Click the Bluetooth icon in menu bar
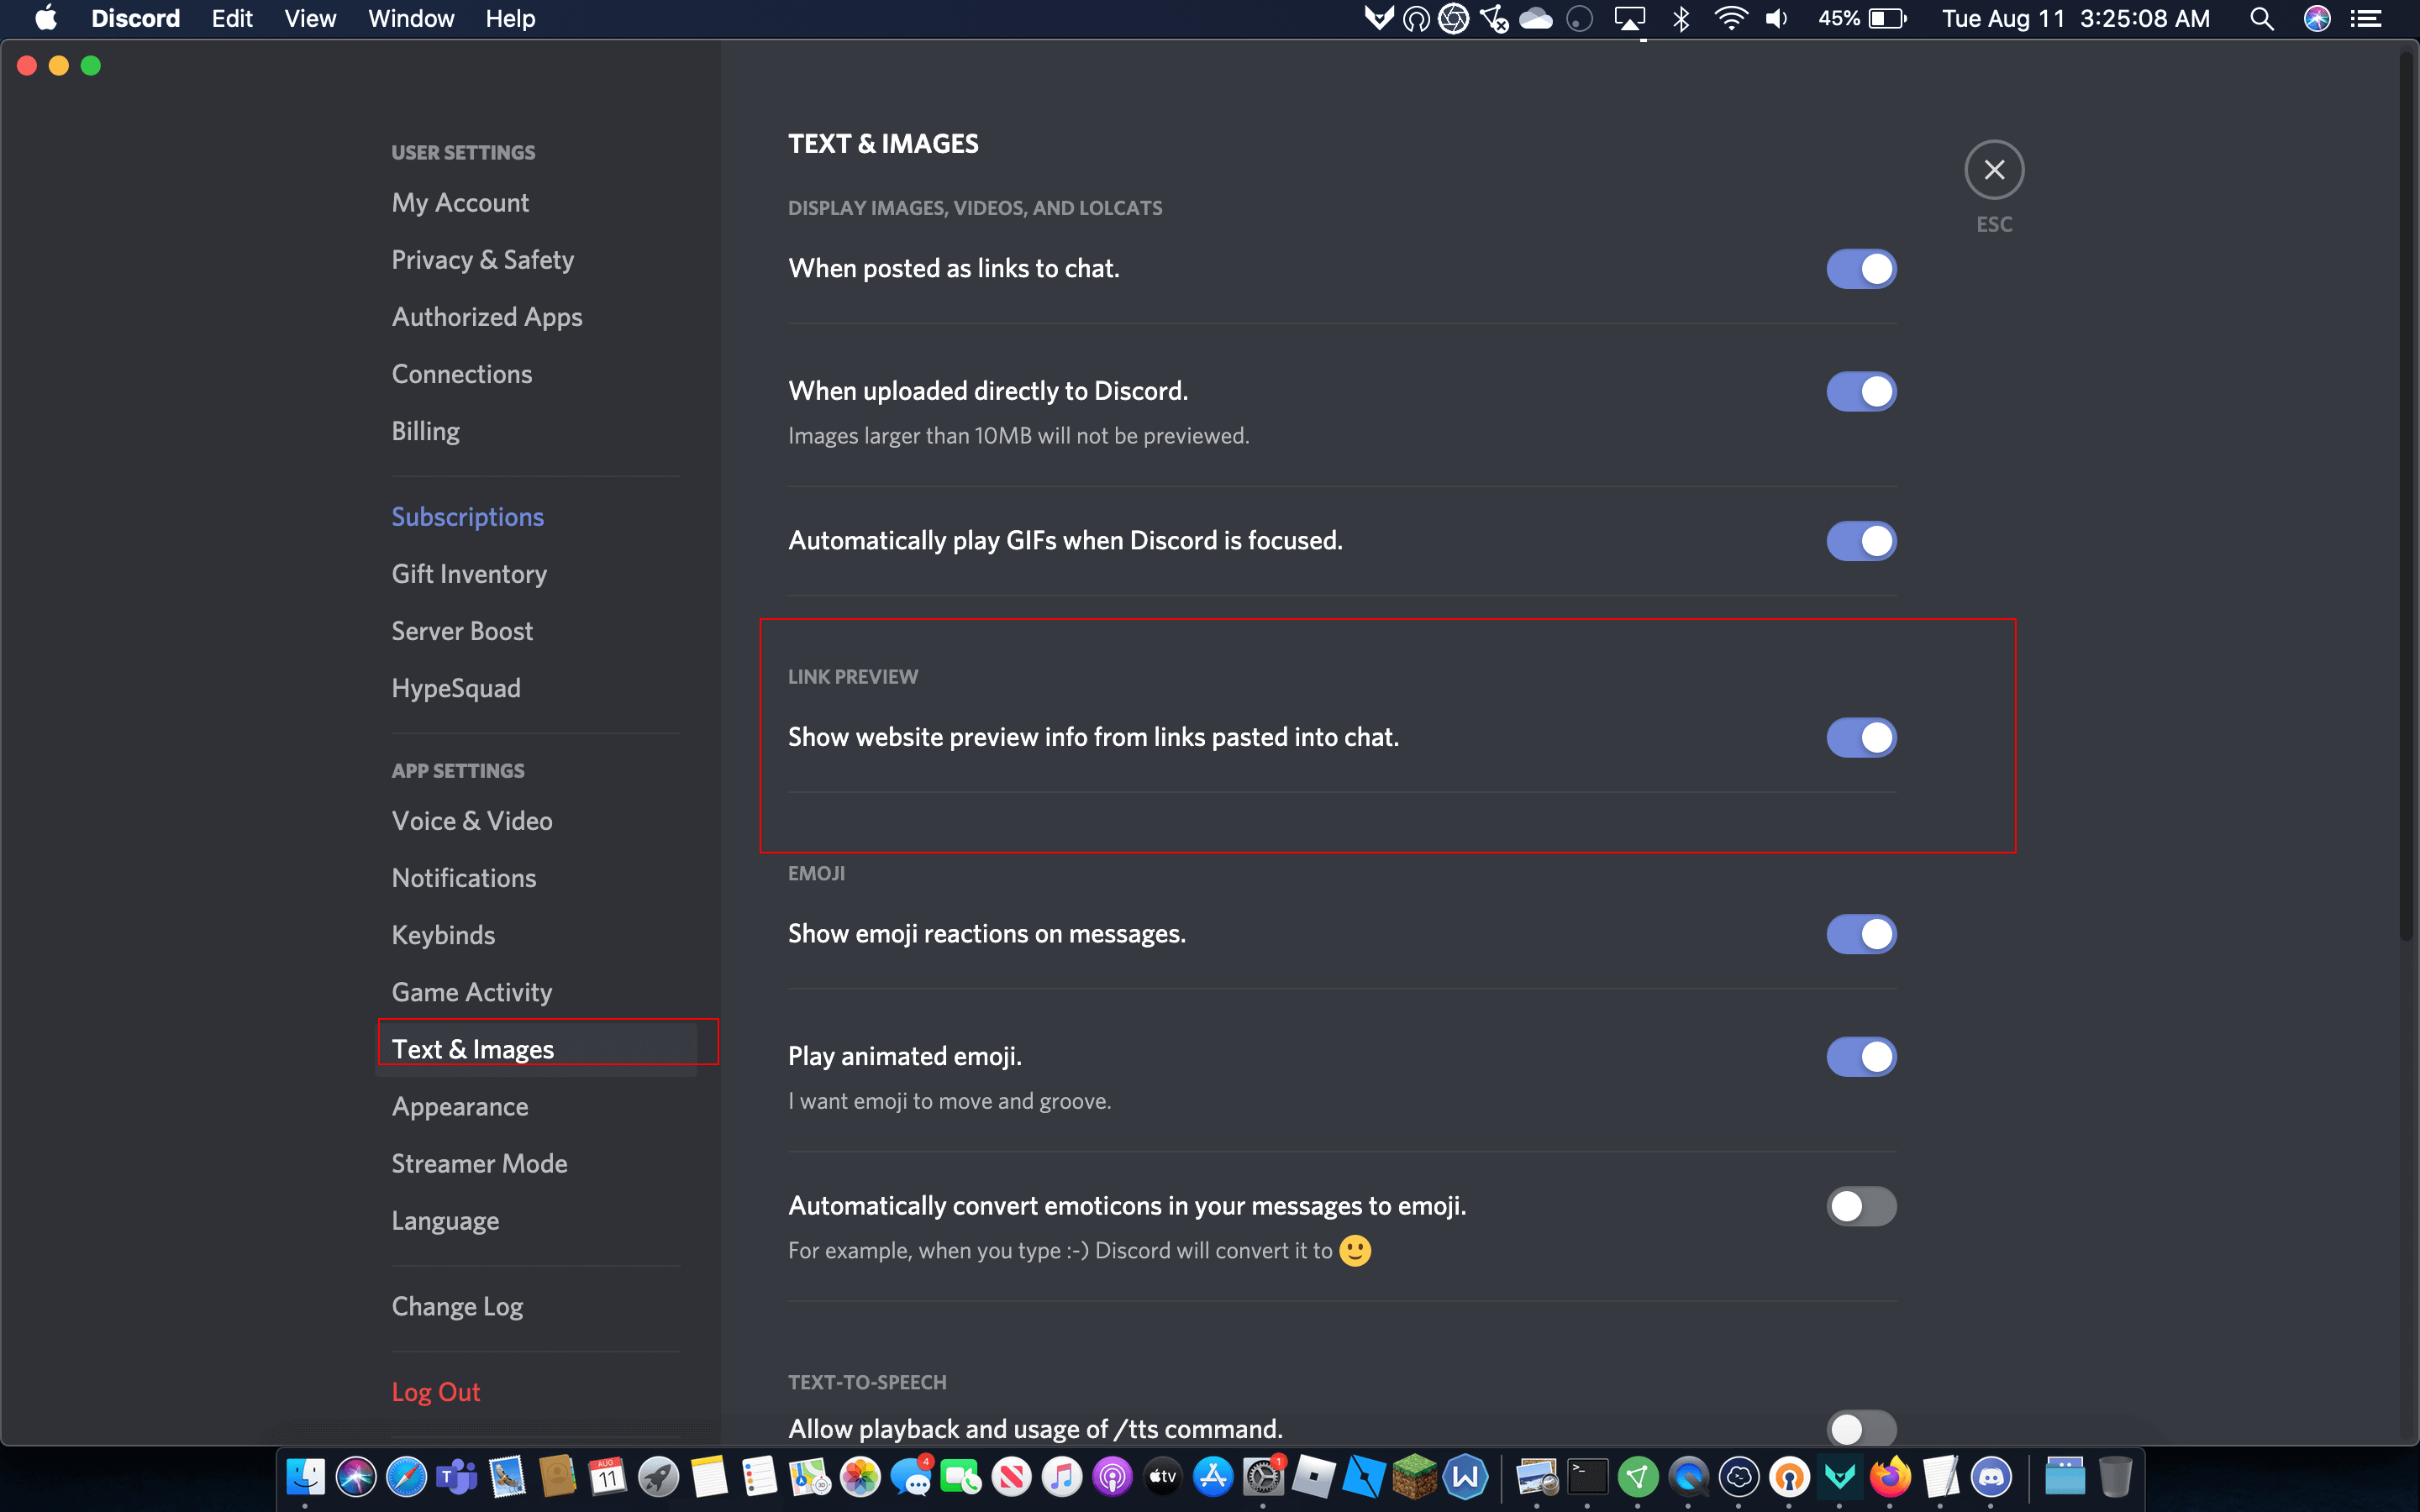Screen dimensions: 2420x1512 coord(1680,19)
